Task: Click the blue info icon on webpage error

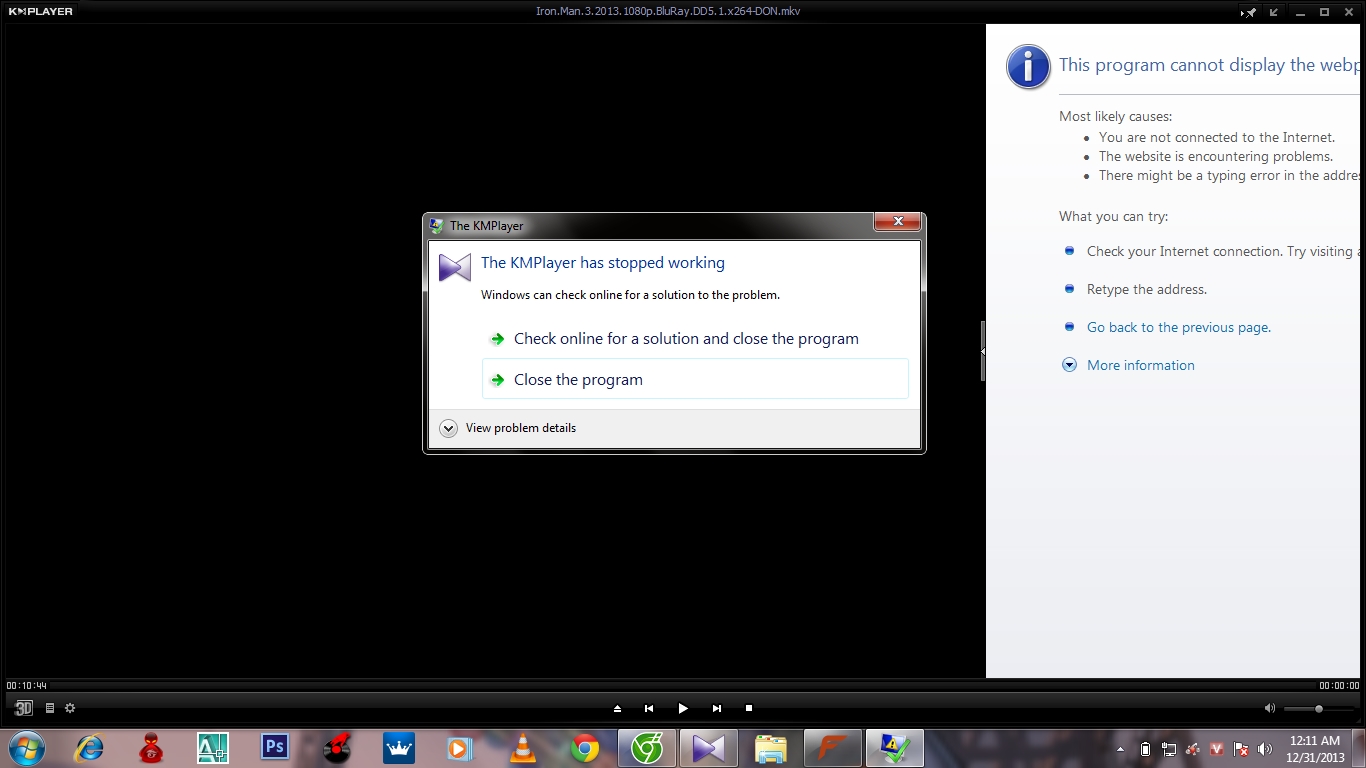Action: click(1029, 67)
